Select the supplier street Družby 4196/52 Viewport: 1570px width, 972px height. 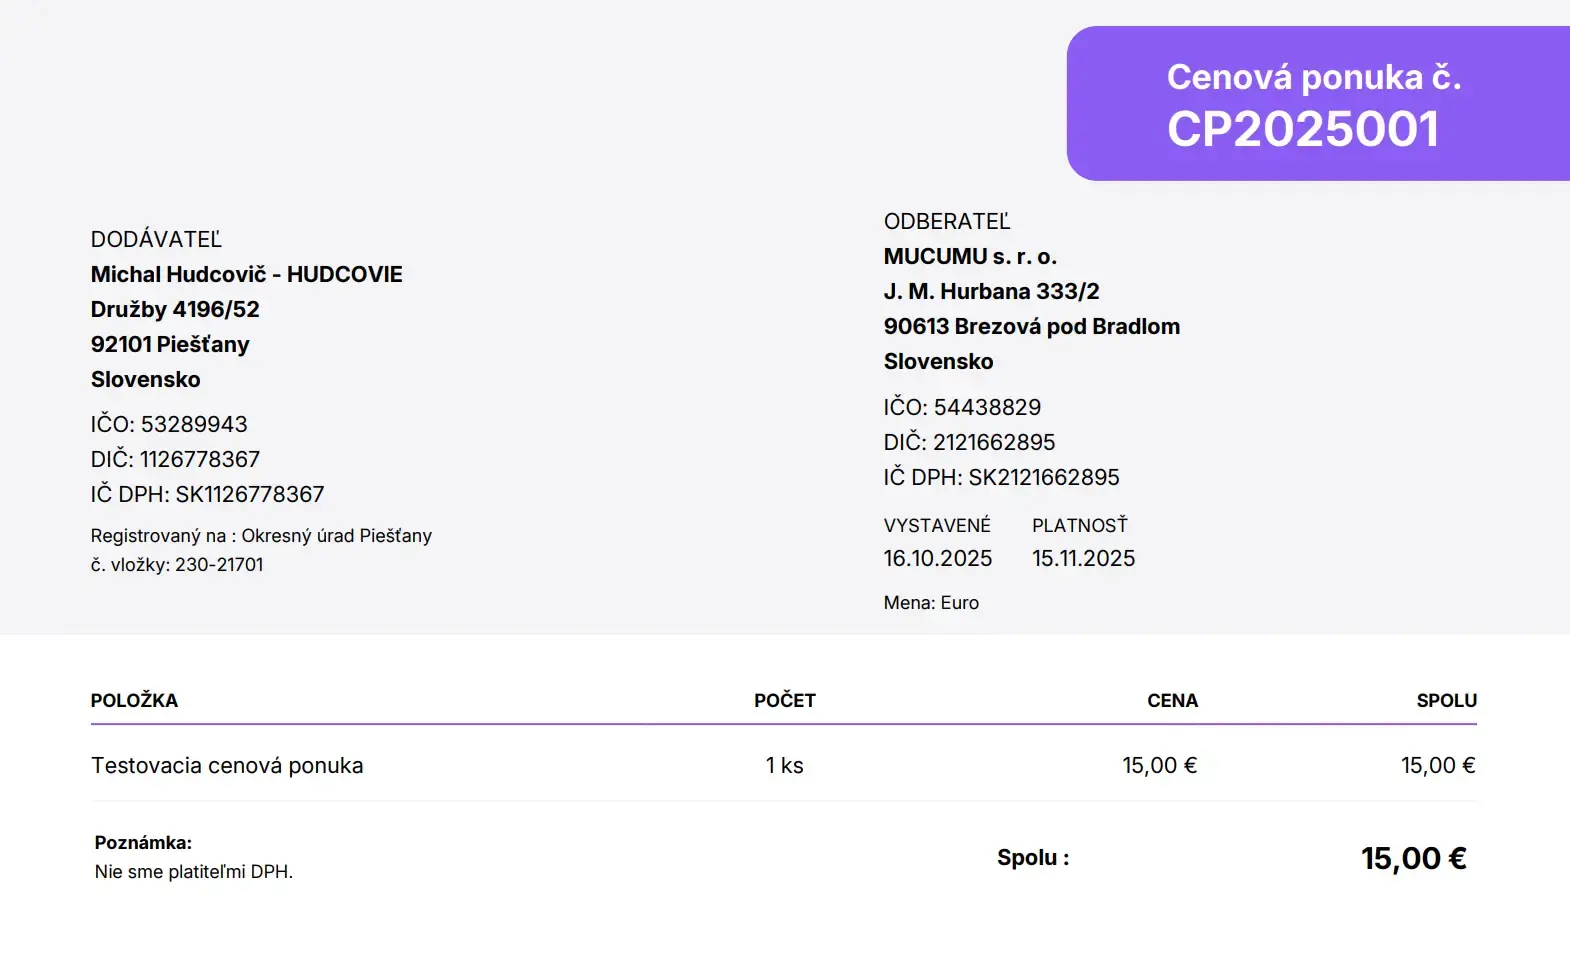(175, 309)
